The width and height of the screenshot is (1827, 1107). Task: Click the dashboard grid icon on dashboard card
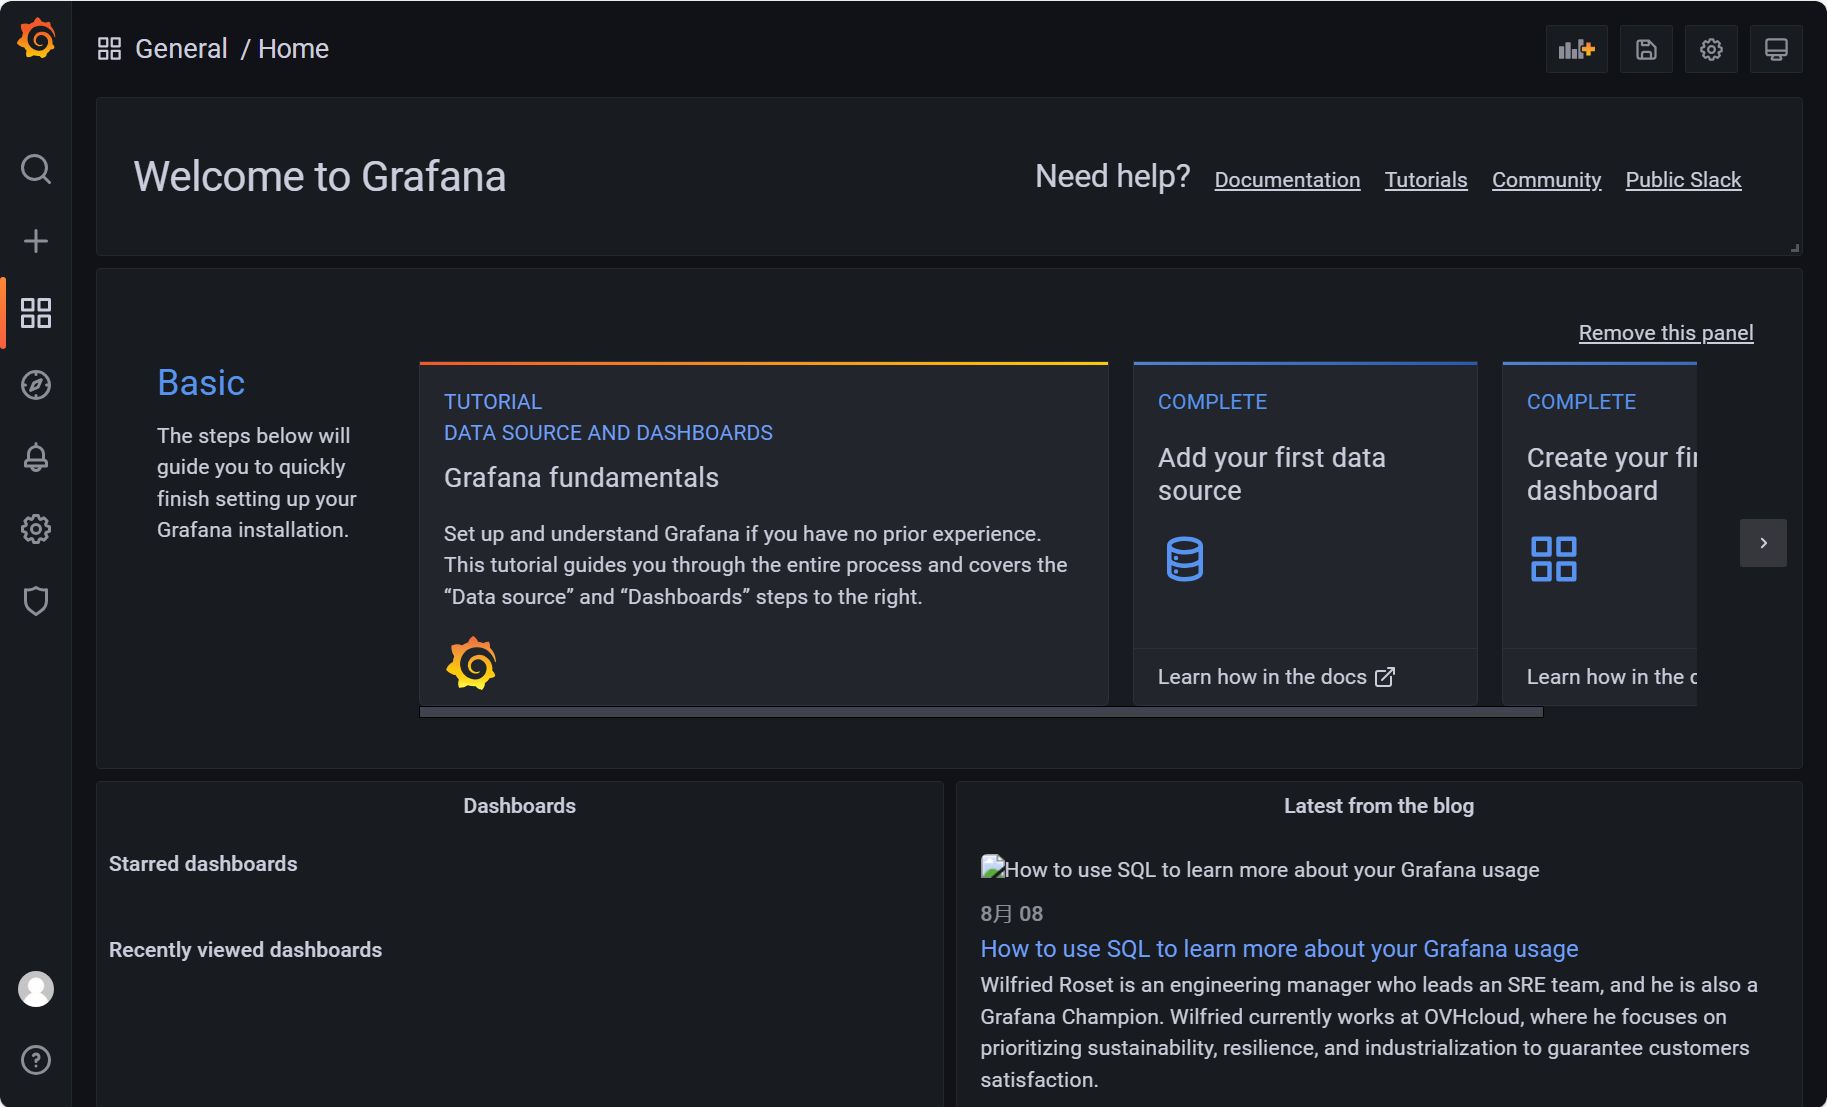pyautogui.click(x=1553, y=559)
